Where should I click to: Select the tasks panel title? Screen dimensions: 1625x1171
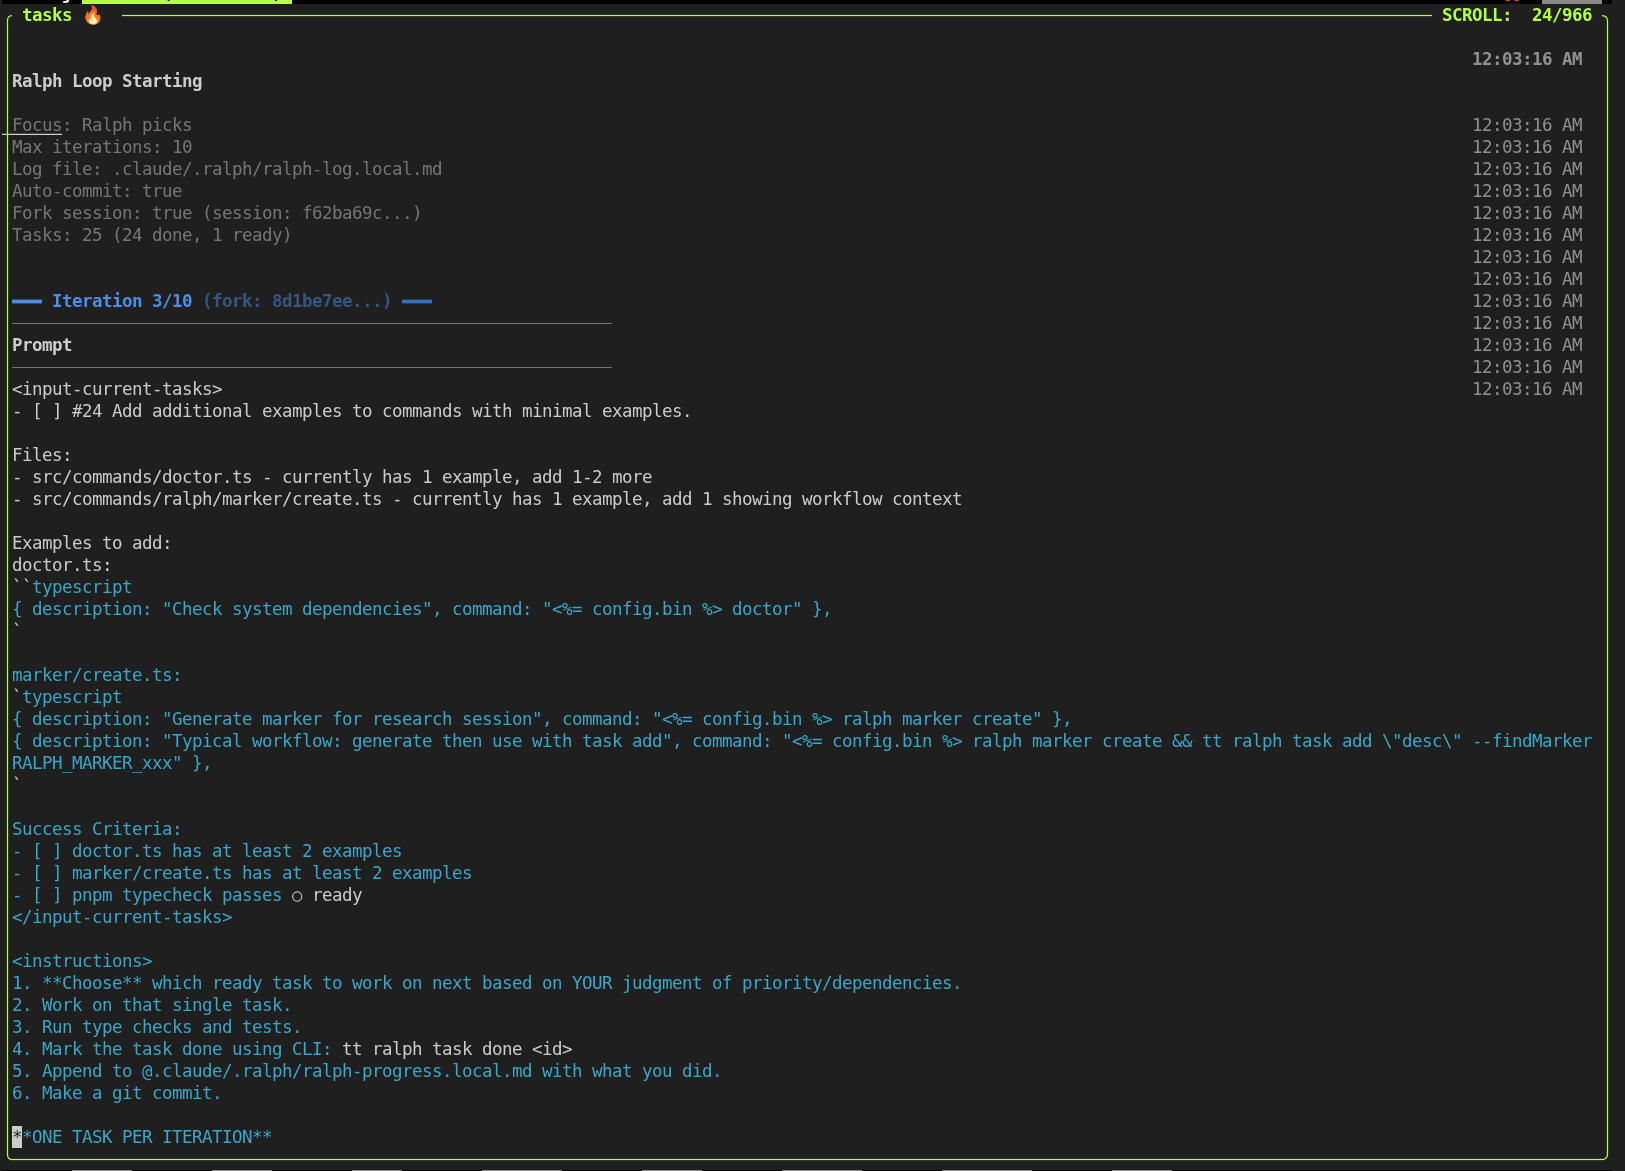(47, 15)
